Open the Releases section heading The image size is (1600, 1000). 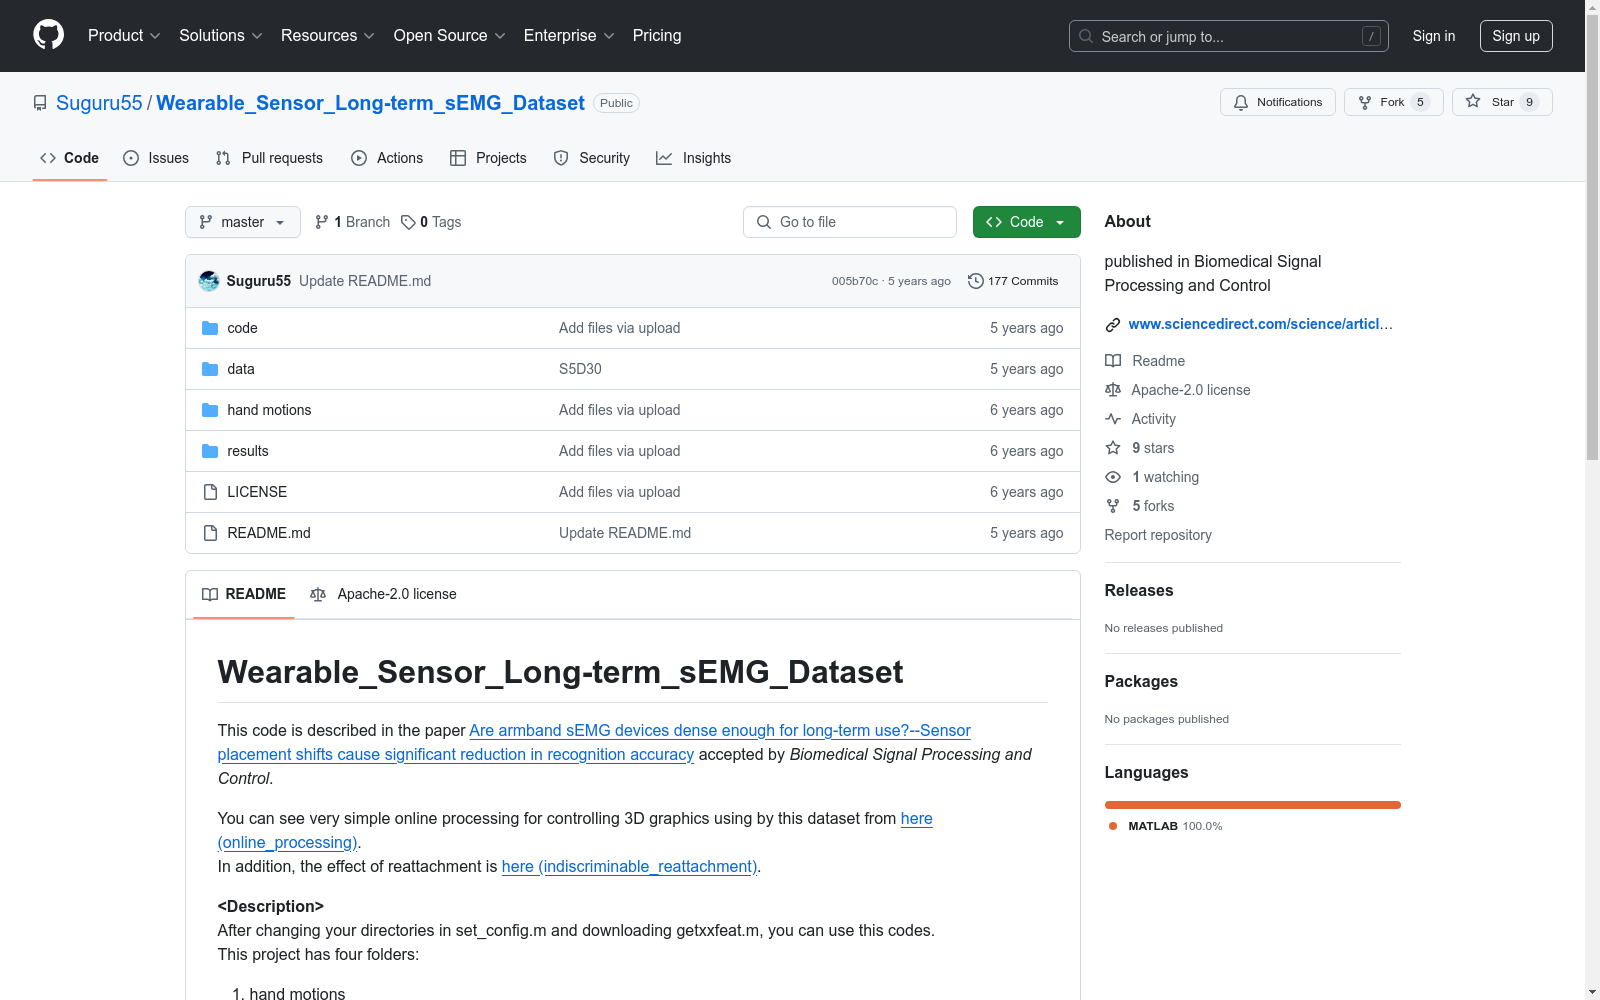1139,591
